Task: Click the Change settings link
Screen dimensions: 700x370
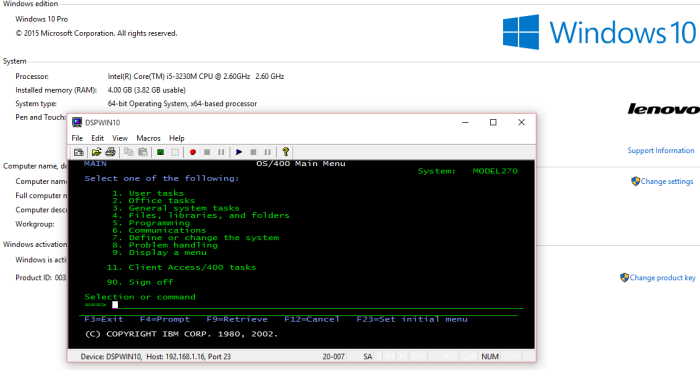Action: click(667, 182)
